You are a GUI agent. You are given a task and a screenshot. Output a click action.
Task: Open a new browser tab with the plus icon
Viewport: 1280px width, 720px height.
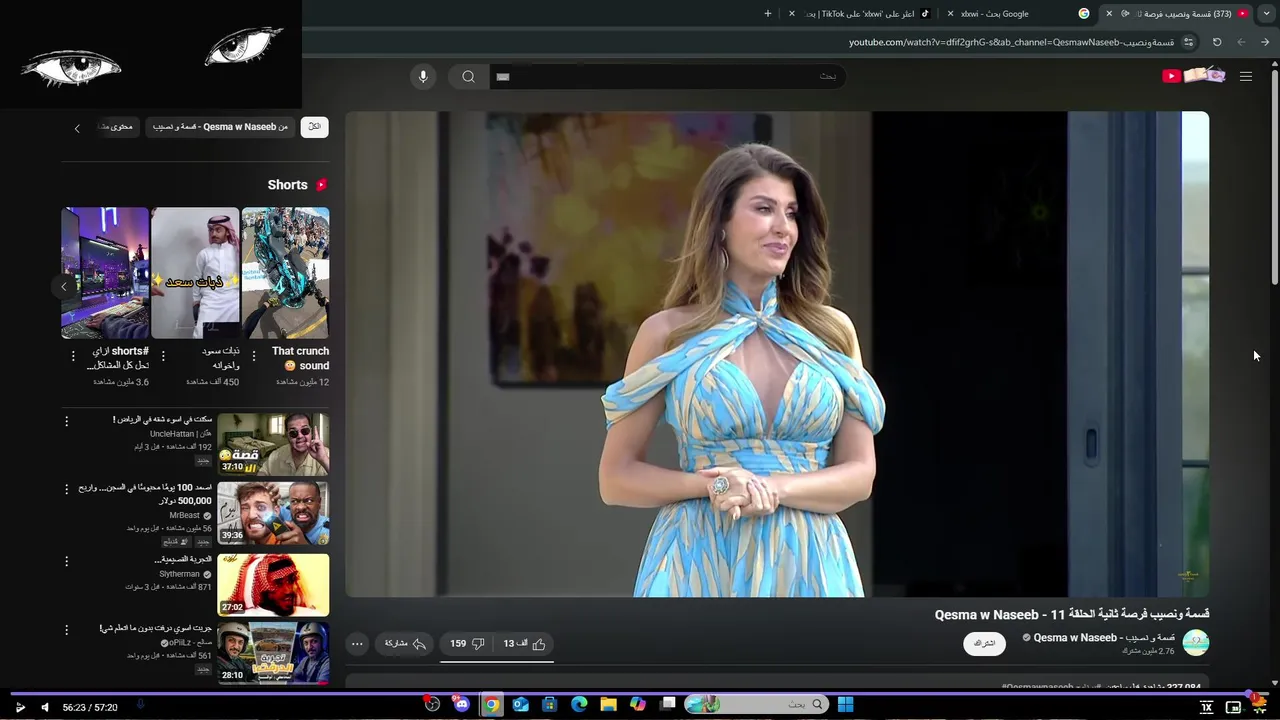click(768, 14)
